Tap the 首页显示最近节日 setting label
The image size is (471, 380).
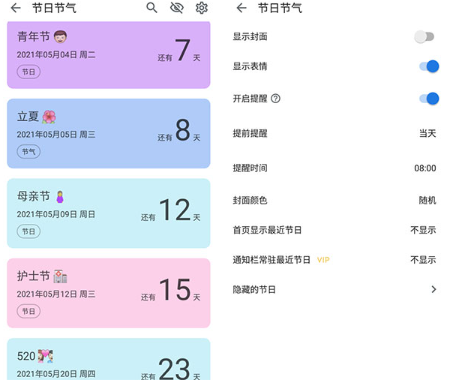[x=267, y=230]
